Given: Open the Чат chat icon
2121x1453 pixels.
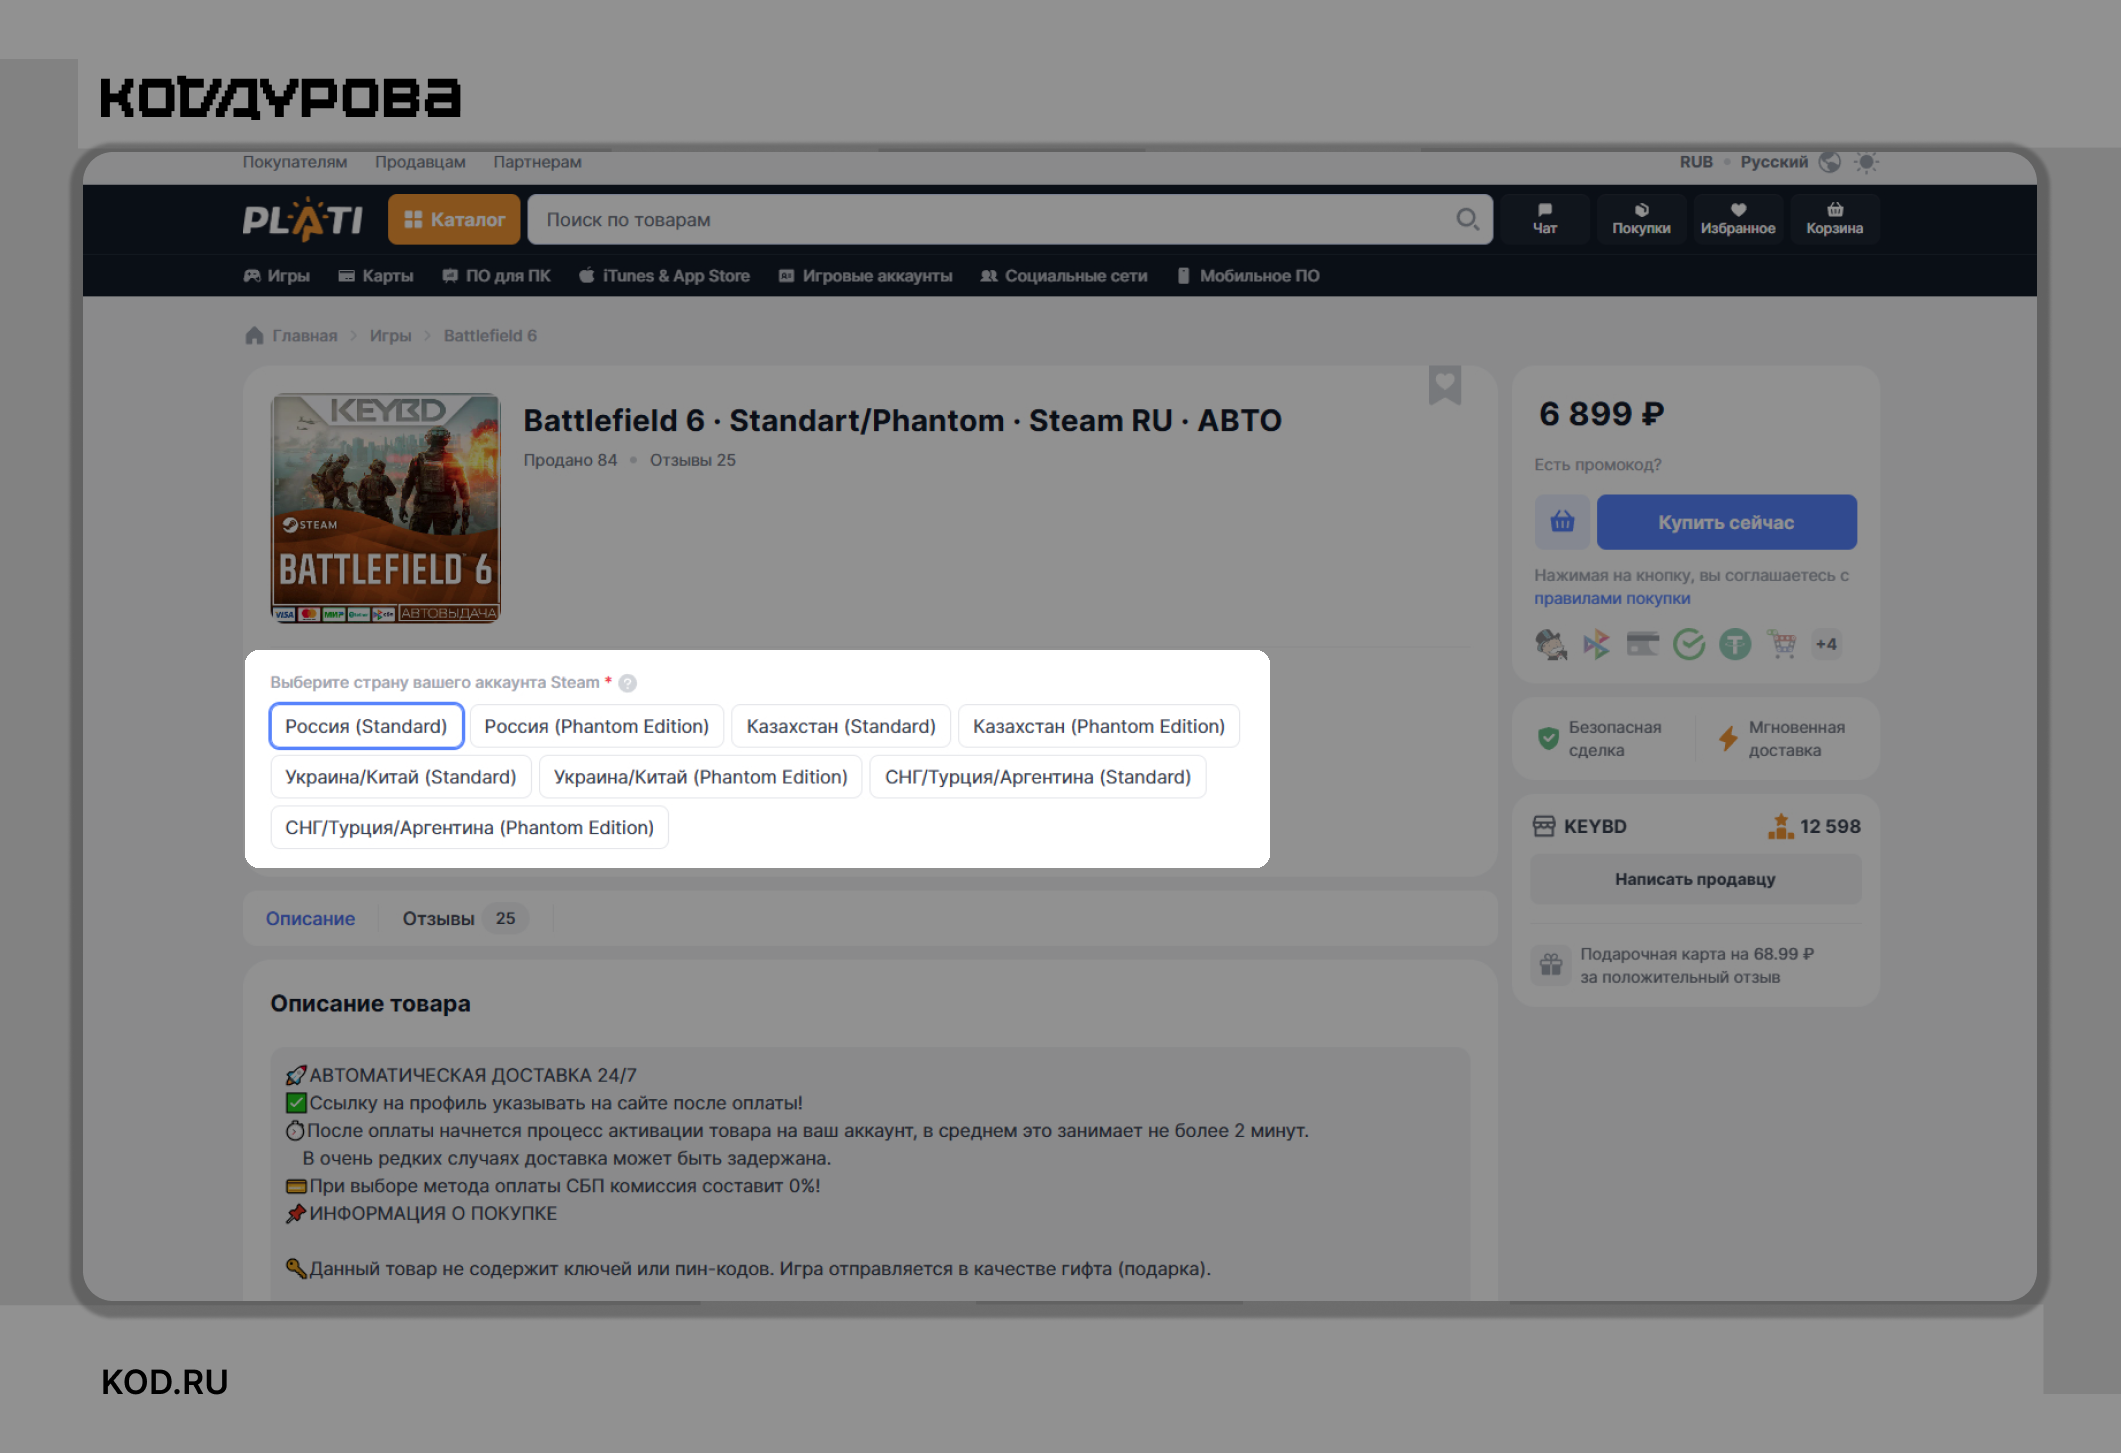Looking at the screenshot, I should (1545, 219).
